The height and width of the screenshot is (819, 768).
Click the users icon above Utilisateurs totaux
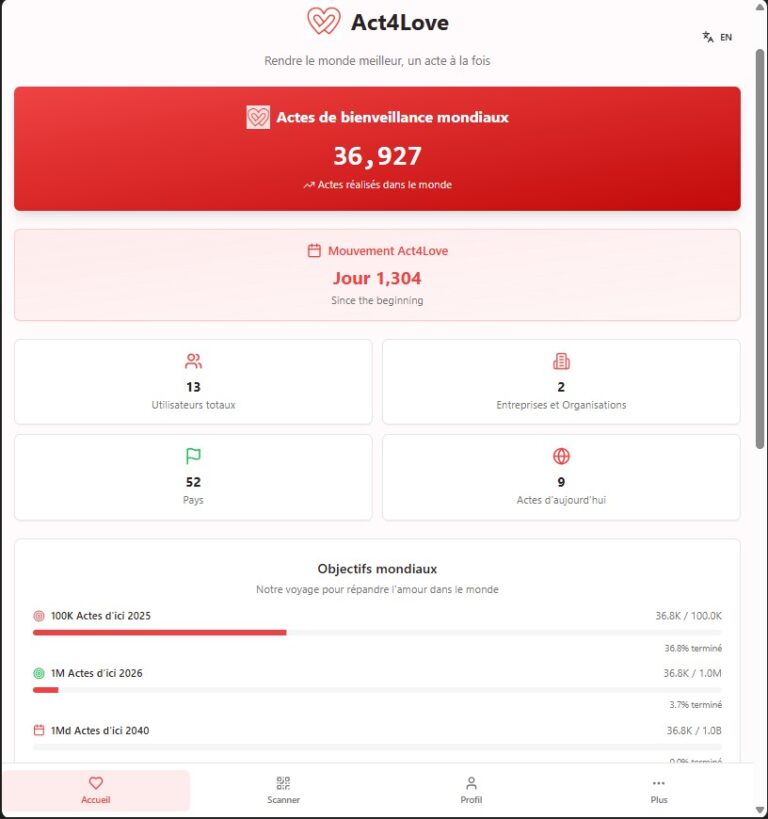coord(193,361)
